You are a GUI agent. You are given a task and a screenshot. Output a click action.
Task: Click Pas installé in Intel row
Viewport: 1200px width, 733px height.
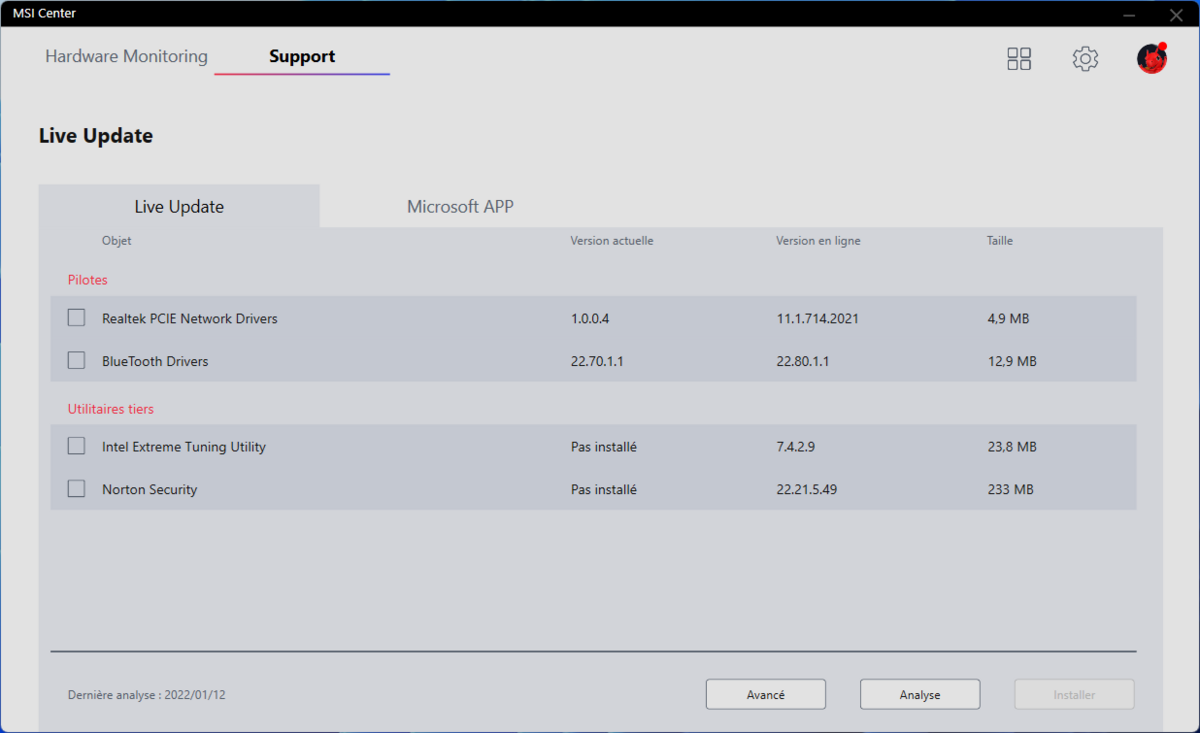pos(604,447)
